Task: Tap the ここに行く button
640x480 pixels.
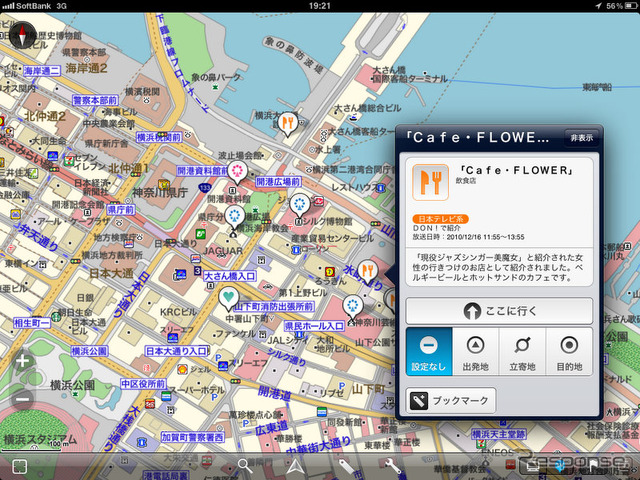Action: click(499, 311)
